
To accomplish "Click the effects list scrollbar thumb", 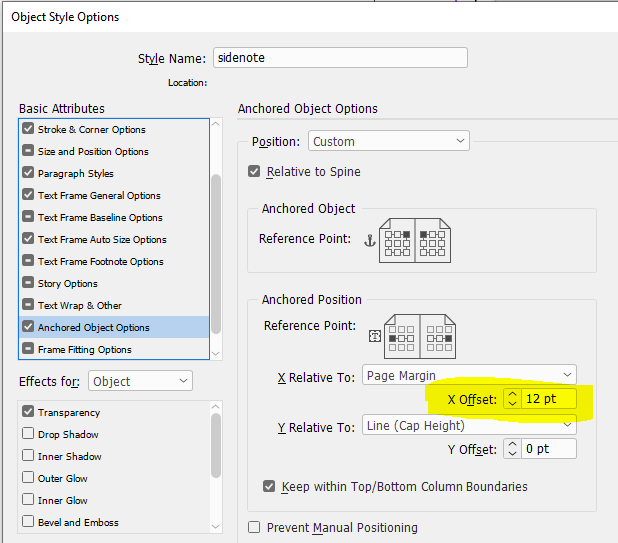I will click(x=216, y=446).
